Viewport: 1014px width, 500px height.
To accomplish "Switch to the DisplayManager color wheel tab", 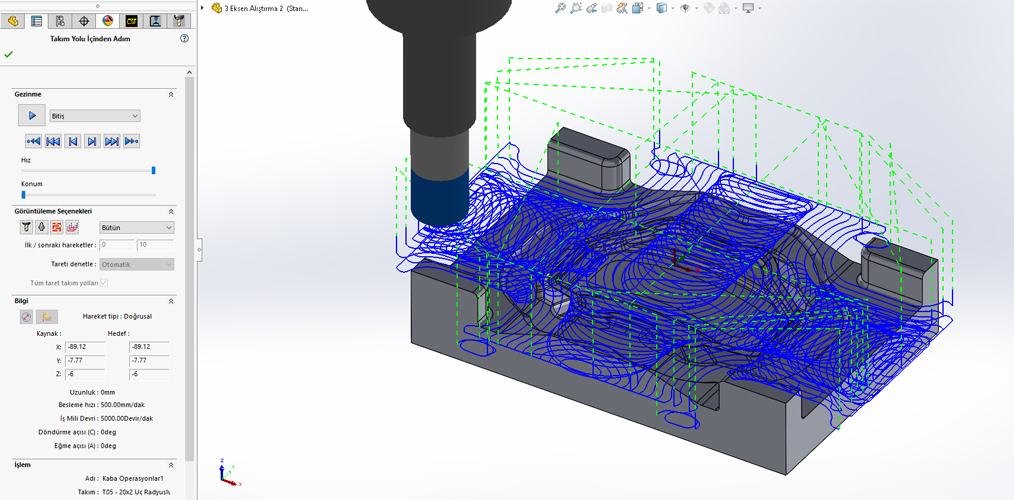I will (x=108, y=20).
